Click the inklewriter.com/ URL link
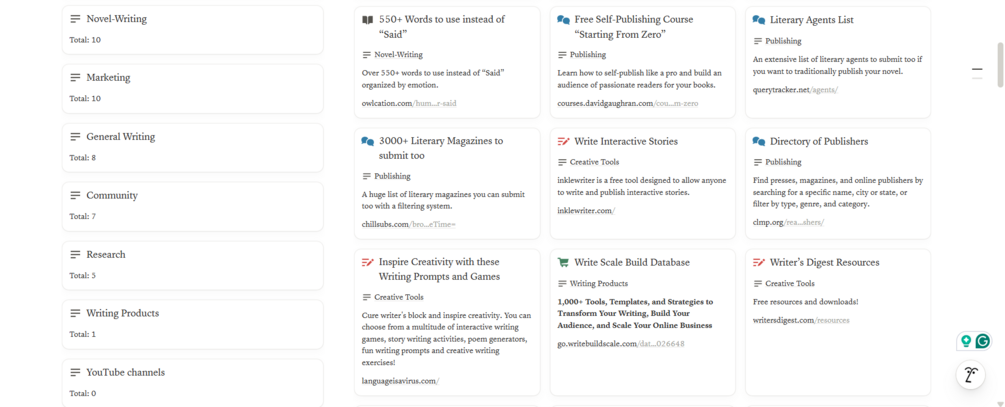The width and height of the screenshot is (1005, 407). [586, 210]
